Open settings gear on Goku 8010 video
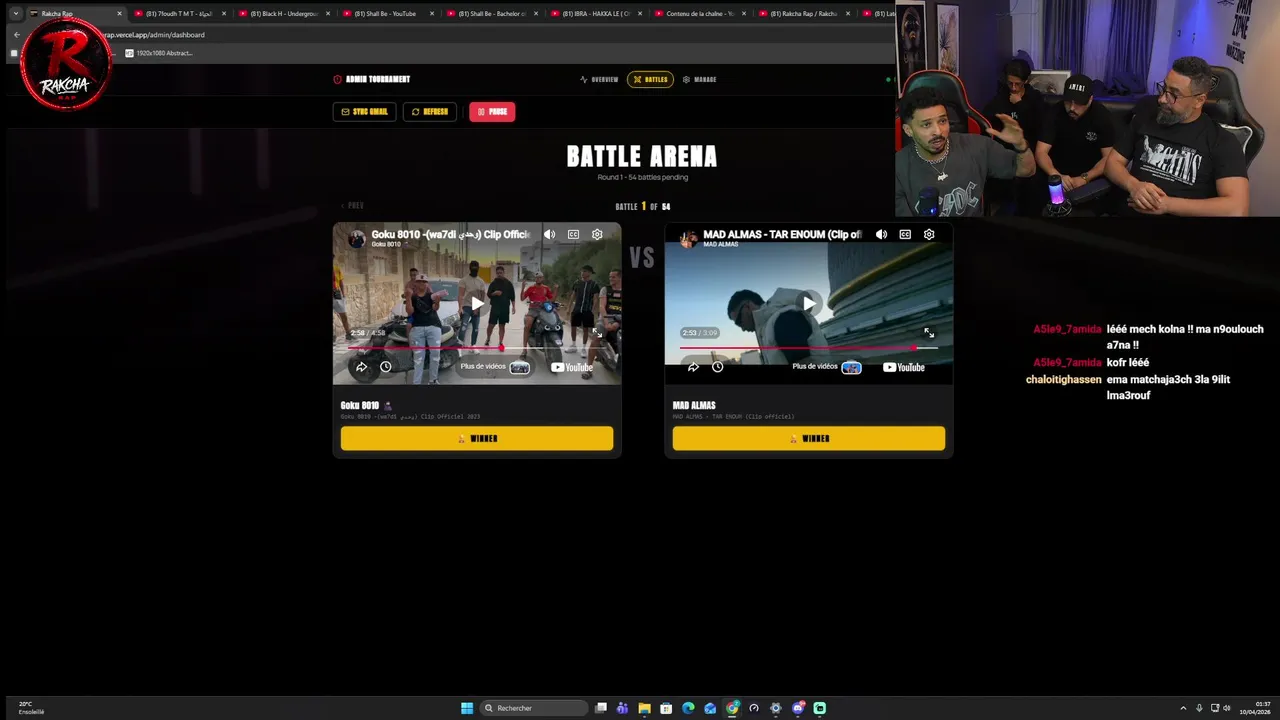Screen dimensions: 1280x720 tap(597, 234)
